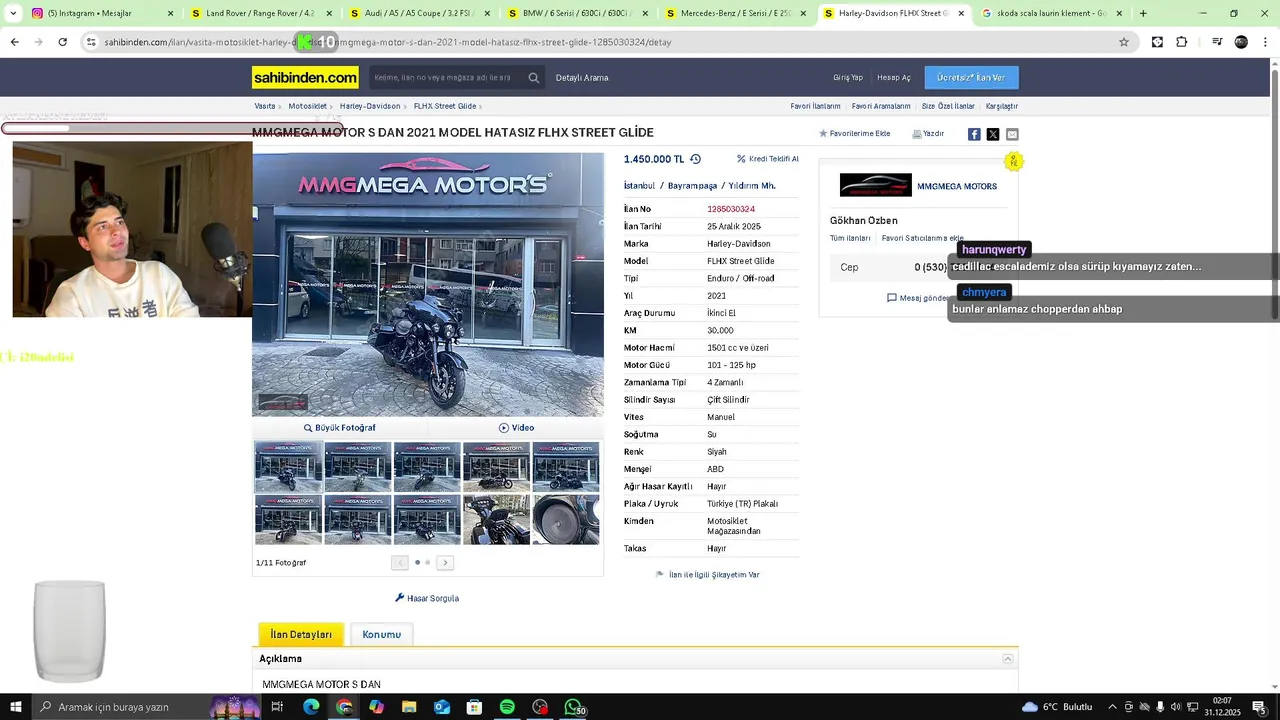
Task: Open Microsoft Edge from taskbar
Action: [x=311, y=707]
